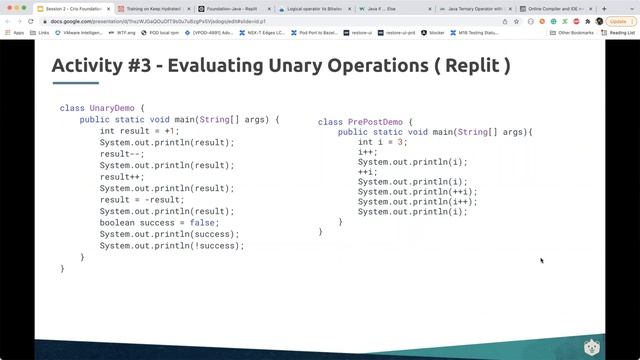Viewport: 640px width, 360px height.
Task: Open a new browser tab
Action: coord(604,9)
